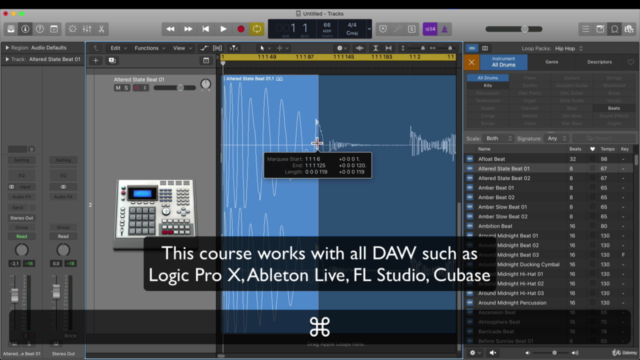The height and width of the screenshot is (360, 640).
Task: Select the Afloat Beat loop
Action: 549,159
